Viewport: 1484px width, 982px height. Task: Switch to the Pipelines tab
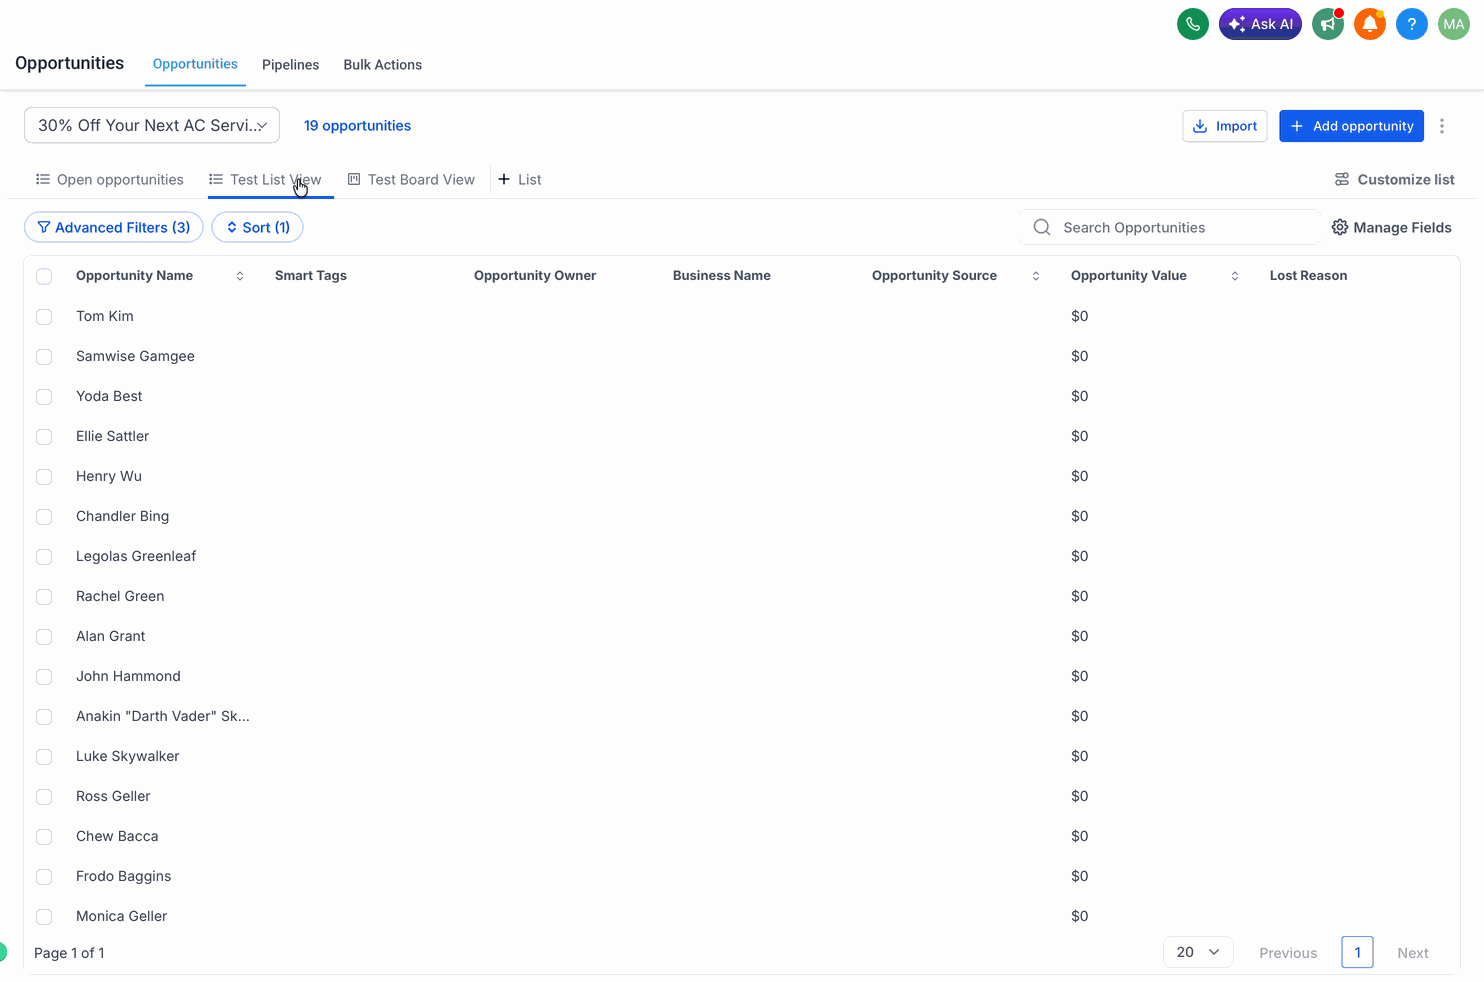pyautogui.click(x=291, y=65)
